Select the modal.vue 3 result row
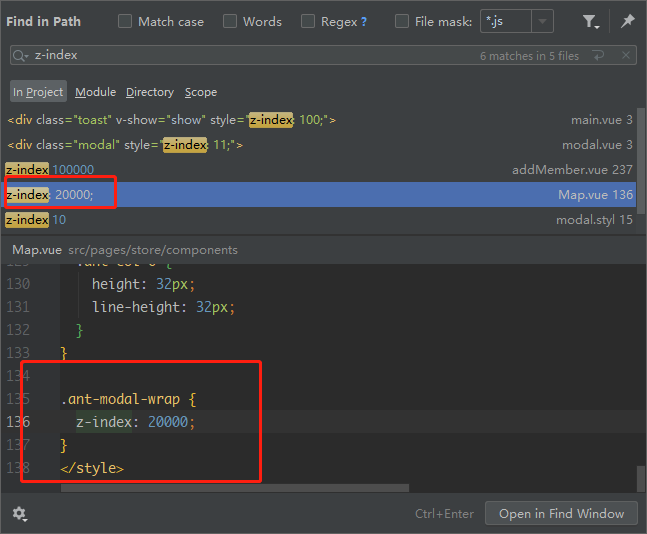The height and width of the screenshot is (534, 647). [320, 145]
